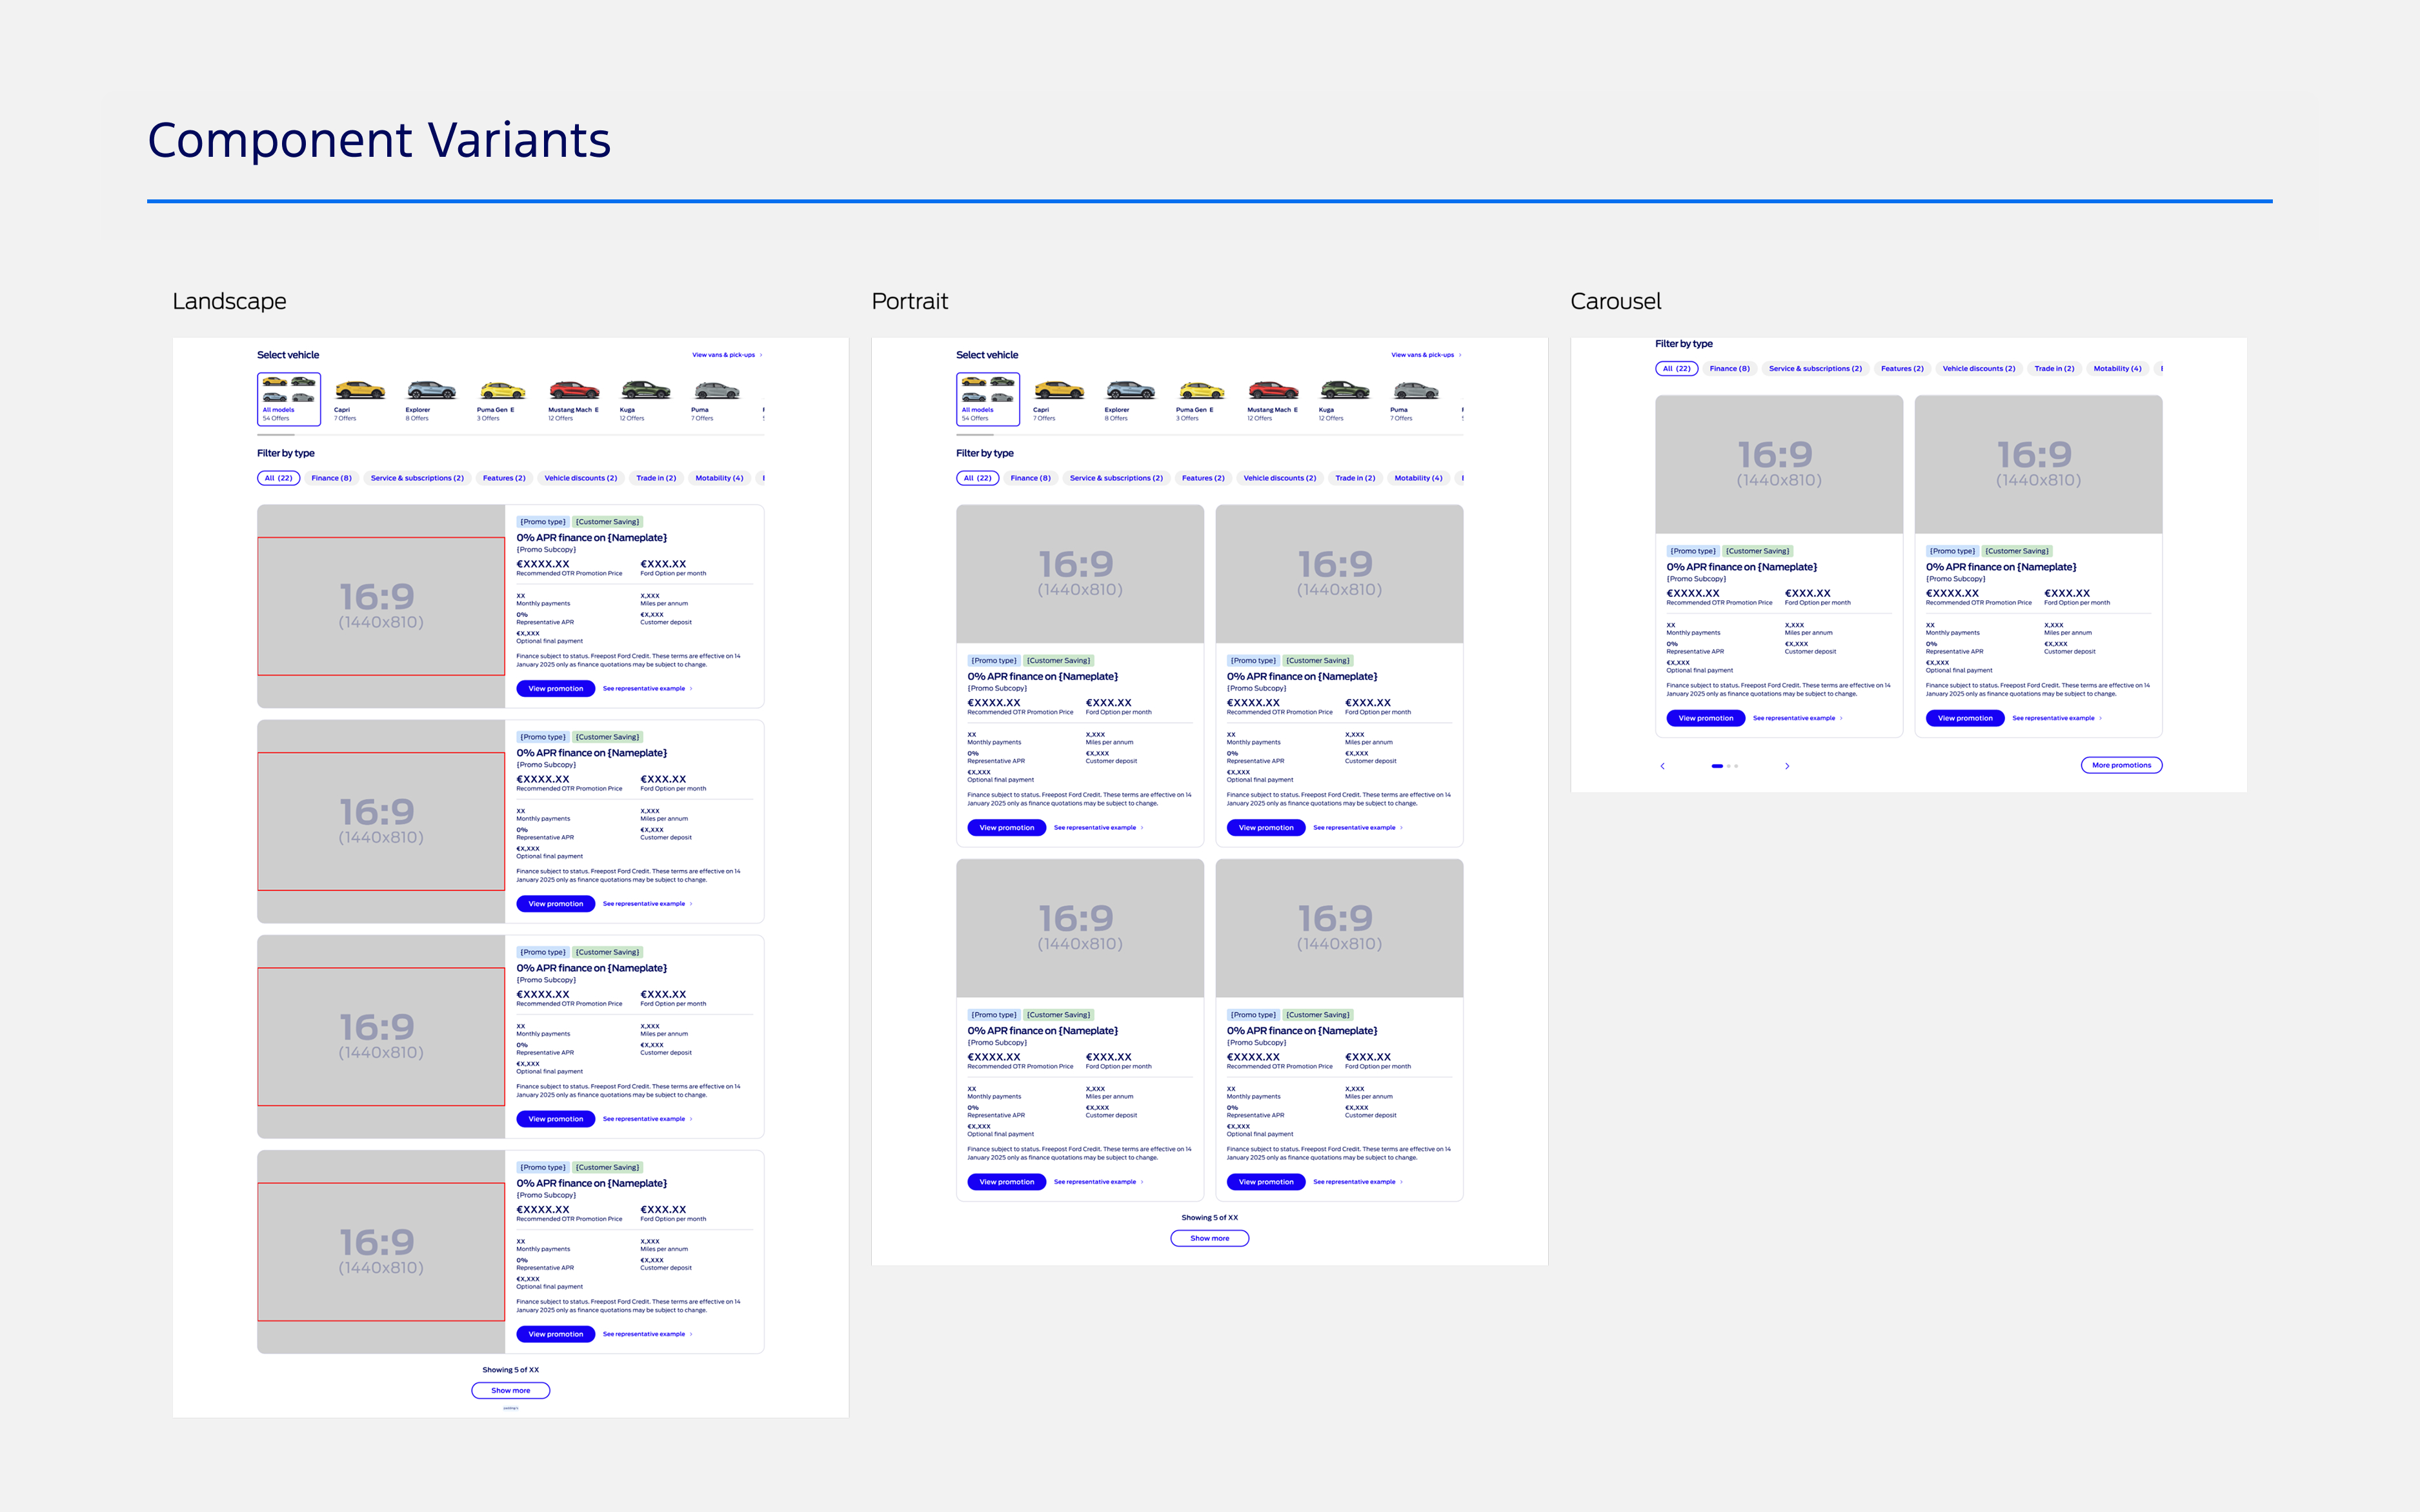
Task: Click the Carousel next arrow chevron
Action: tap(1787, 766)
